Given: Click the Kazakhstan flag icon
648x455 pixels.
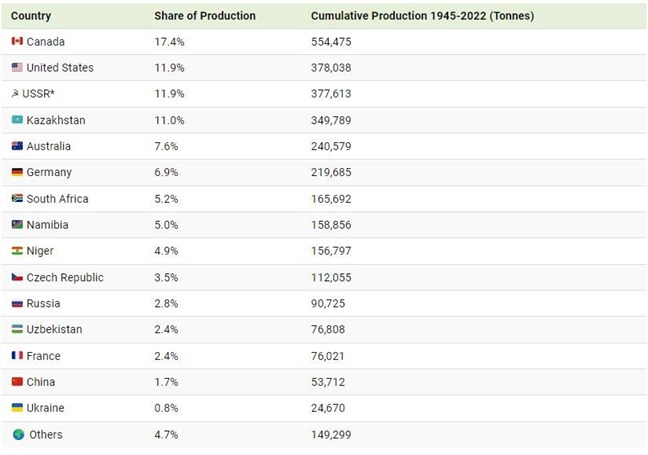Looking at the screenshot, I should 17,120.
